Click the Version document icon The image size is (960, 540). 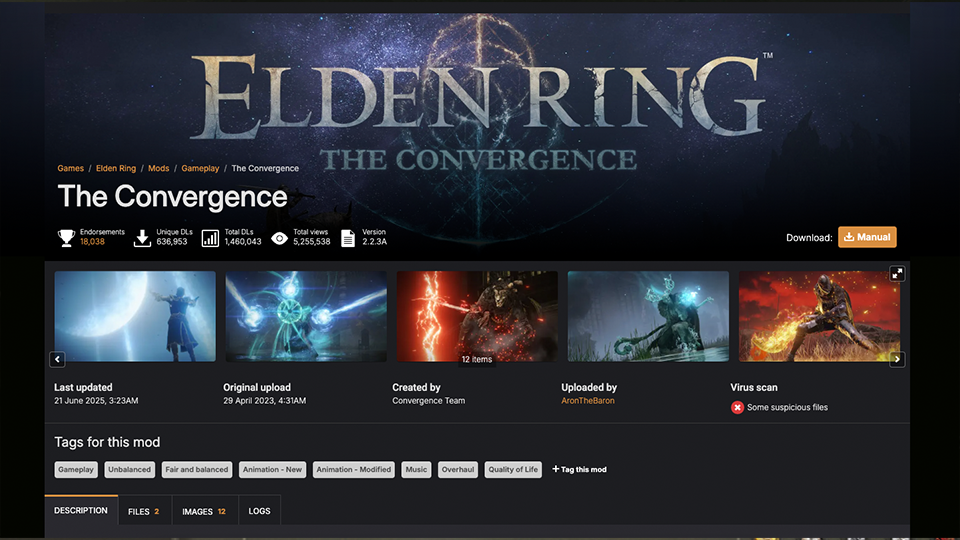pyautogui.click(x=348, y=238)
